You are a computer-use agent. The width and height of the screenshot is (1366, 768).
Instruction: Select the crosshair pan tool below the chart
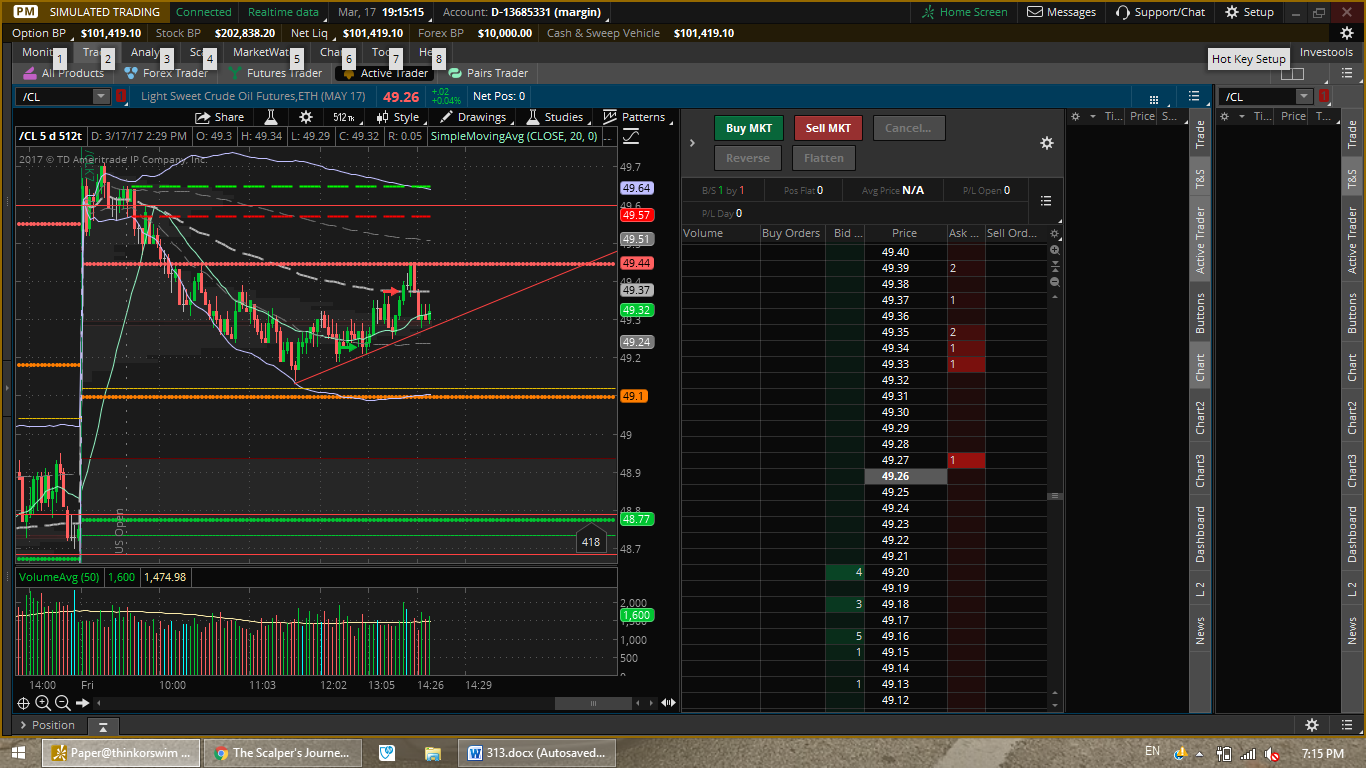(24, 703)
